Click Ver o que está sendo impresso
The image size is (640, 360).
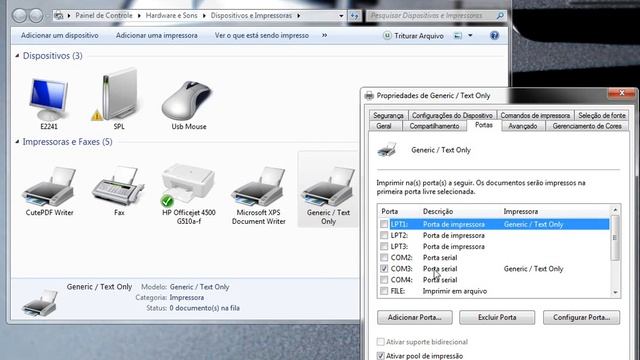click(x=262, y=36)
